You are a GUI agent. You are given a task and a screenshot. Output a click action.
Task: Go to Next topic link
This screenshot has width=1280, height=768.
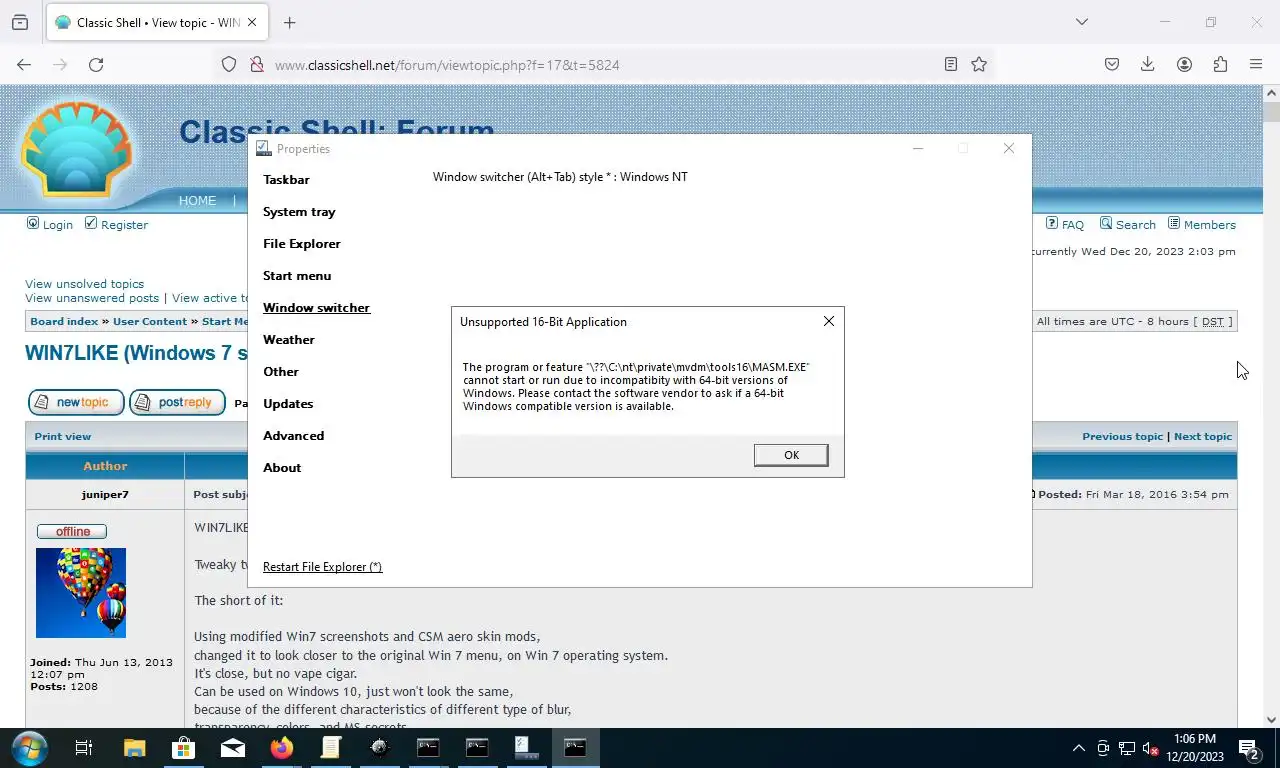(1203, 437)
